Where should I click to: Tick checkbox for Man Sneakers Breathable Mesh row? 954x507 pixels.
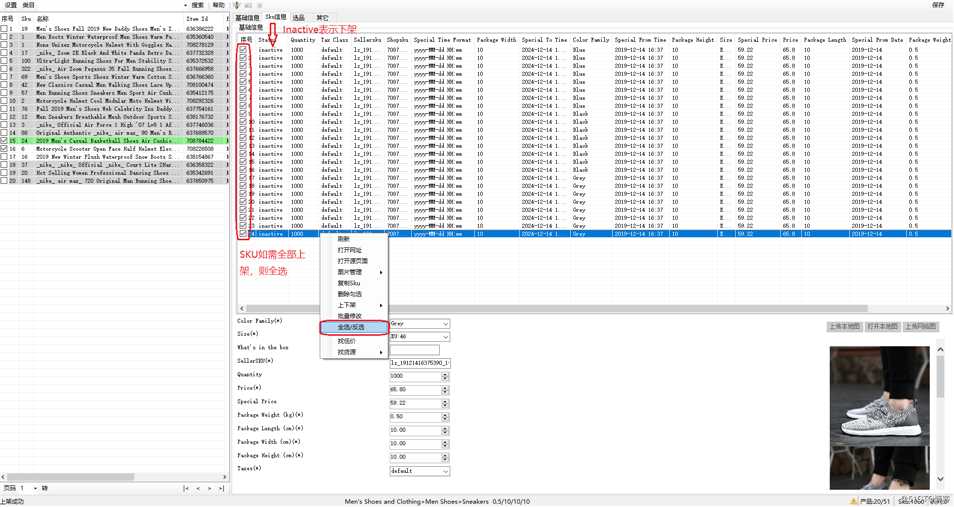click(x=4, y=116)
